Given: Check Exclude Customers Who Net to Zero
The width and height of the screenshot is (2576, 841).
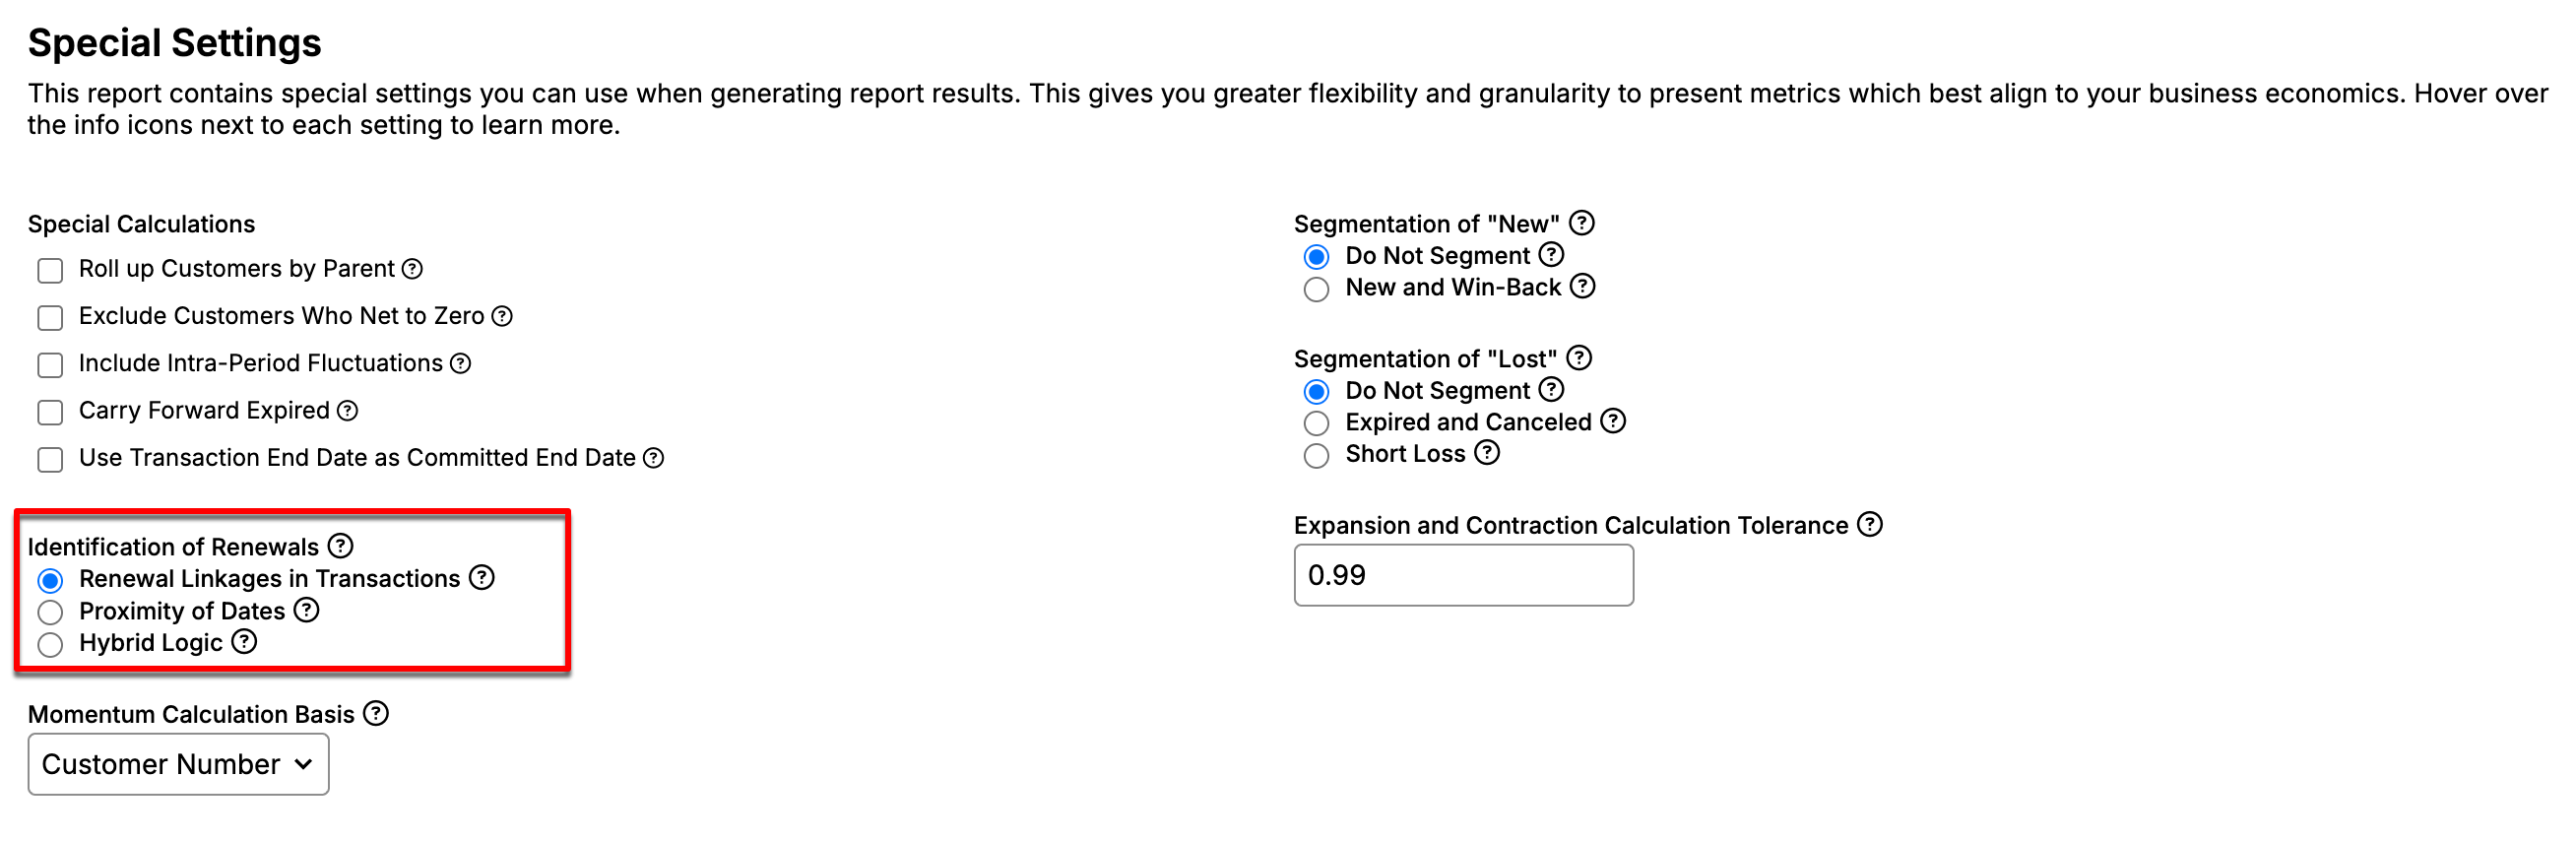Looking at the screenshot, I should [x=50, y=318].
